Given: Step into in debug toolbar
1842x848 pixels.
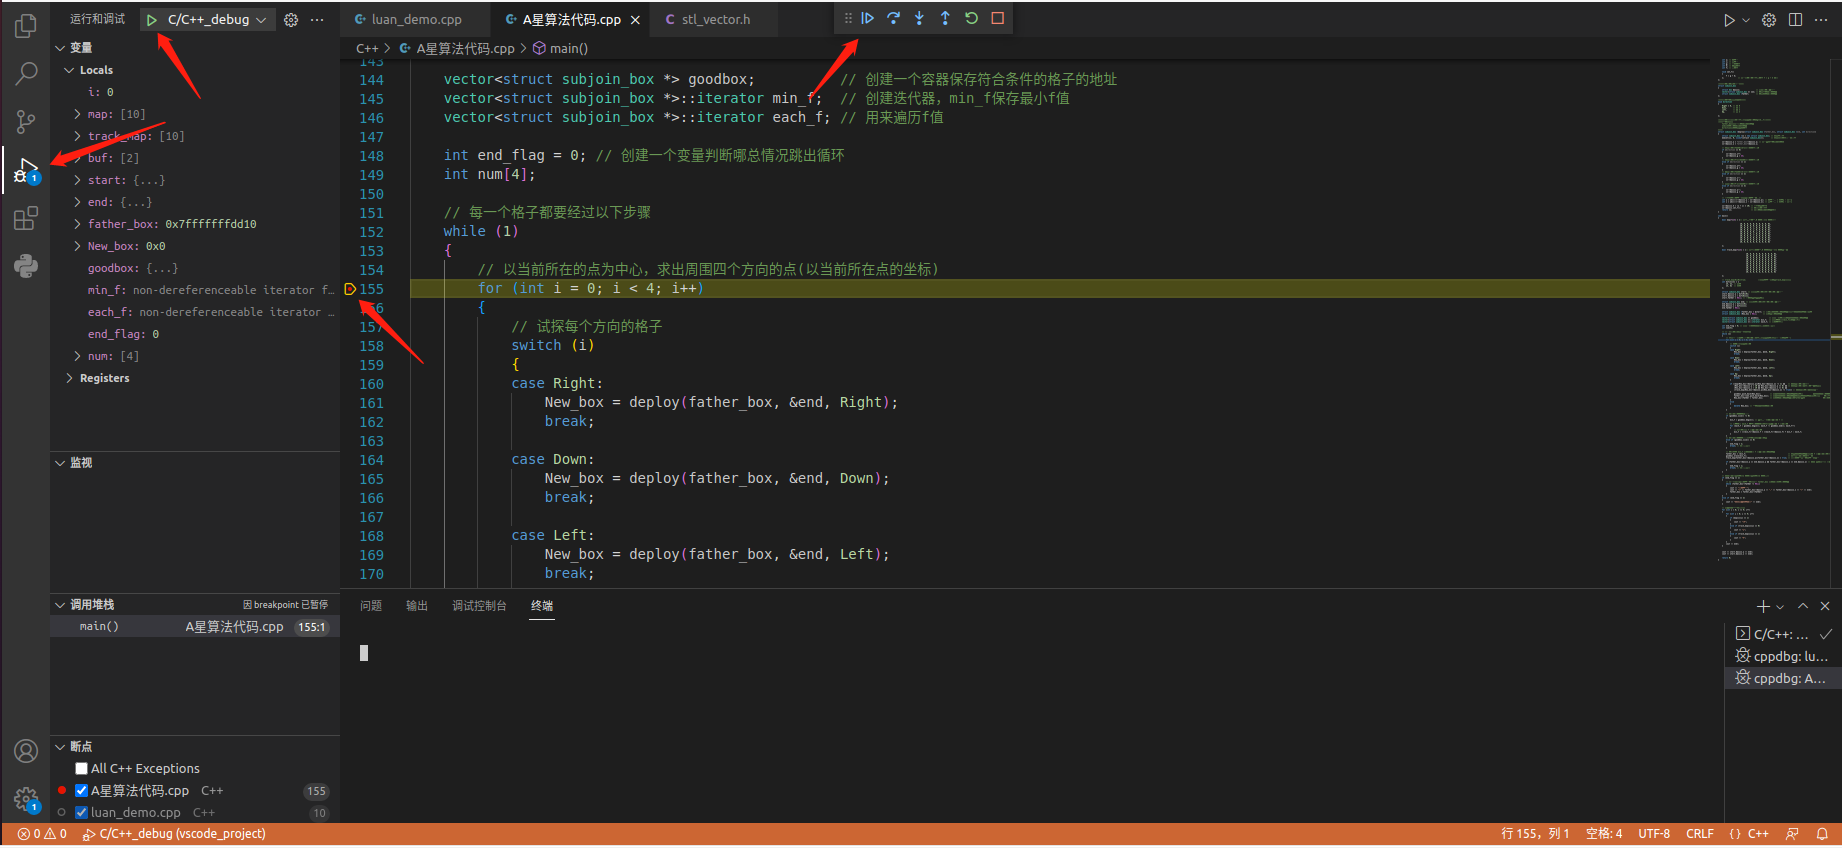Looking at the screenshot, I should 919,18.
